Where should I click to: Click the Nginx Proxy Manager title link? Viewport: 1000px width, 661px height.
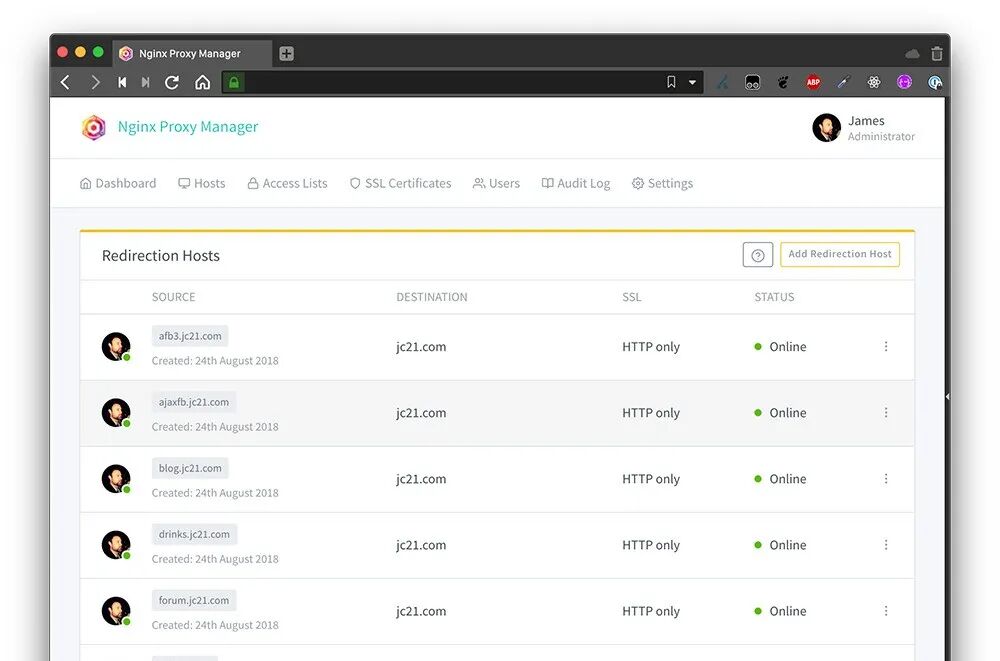point(188,127)
